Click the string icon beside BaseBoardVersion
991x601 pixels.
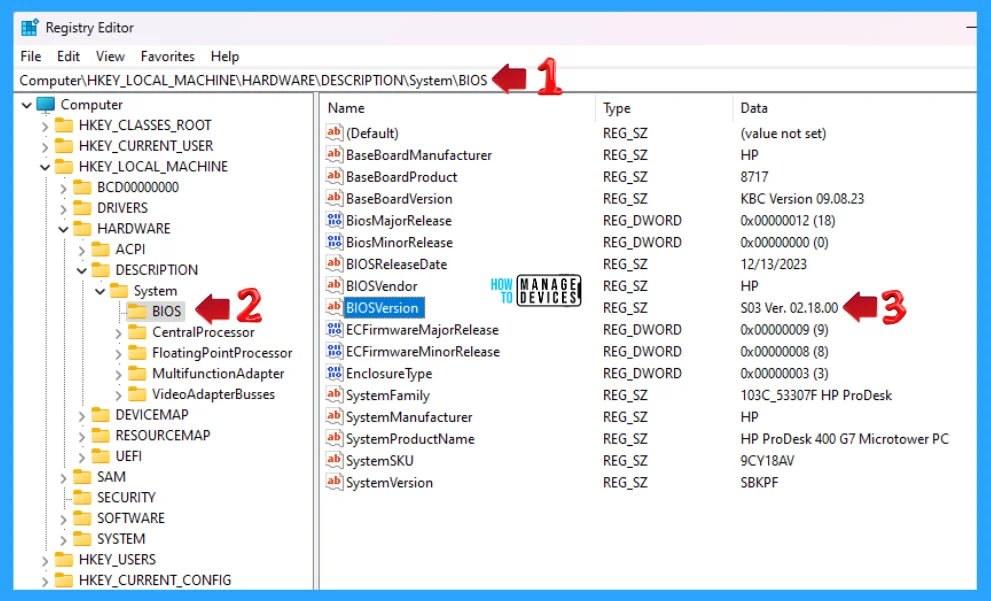pos(334,198)
